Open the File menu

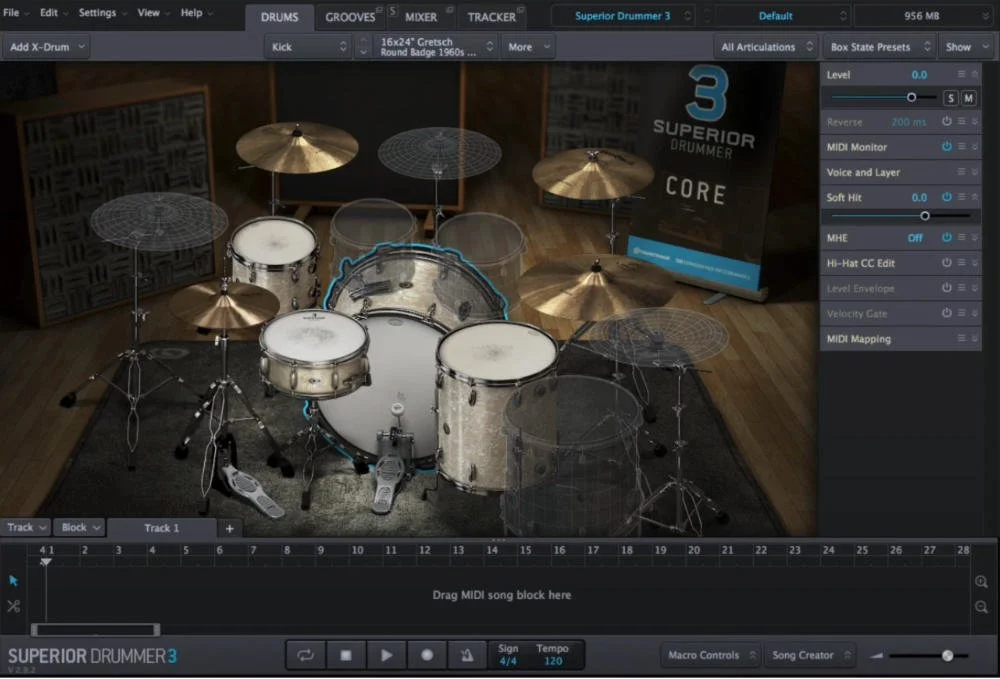16,12
